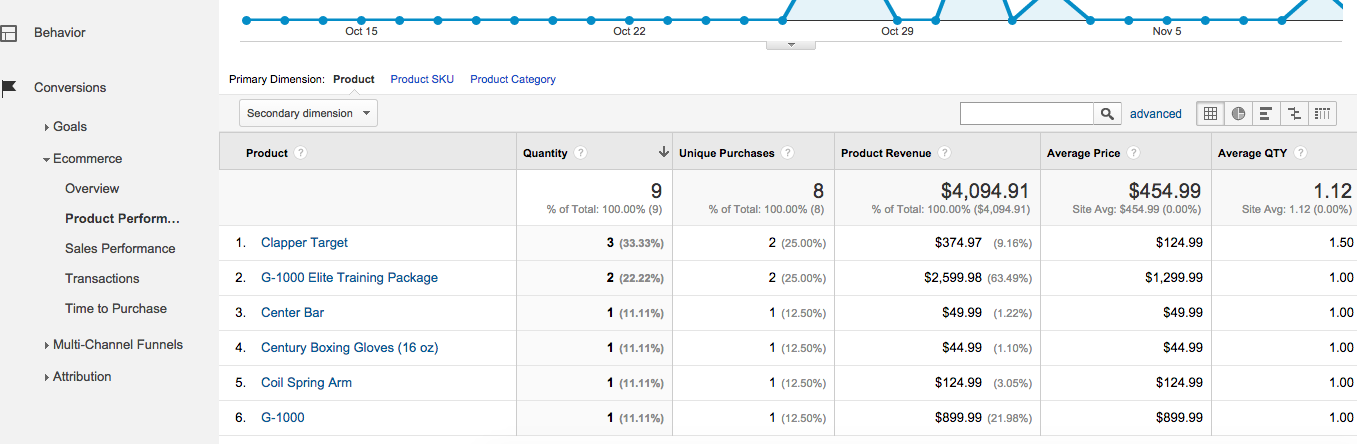The height and width of the screenshot is (444, 1357).
Task: Switch to pie chart percentage view
Action: click(1238, 114)
